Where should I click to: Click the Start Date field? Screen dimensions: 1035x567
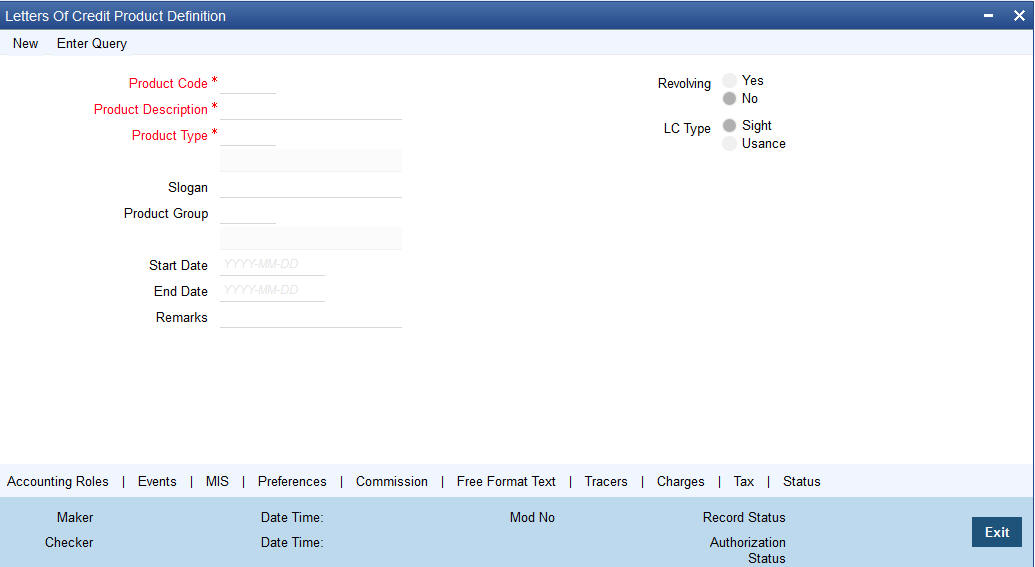pyautogui.click(x=272, y=265)
